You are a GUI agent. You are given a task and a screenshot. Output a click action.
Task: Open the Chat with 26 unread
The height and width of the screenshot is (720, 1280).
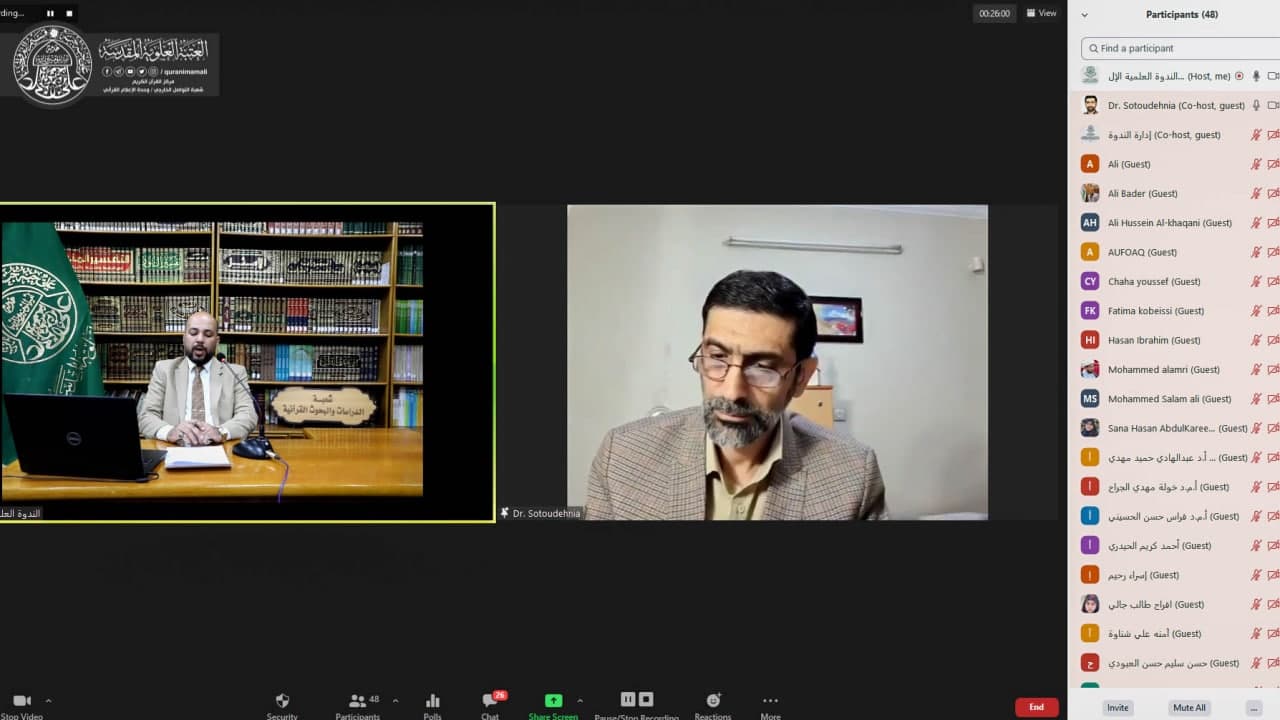pyautogui.click(x=490, y=701)
